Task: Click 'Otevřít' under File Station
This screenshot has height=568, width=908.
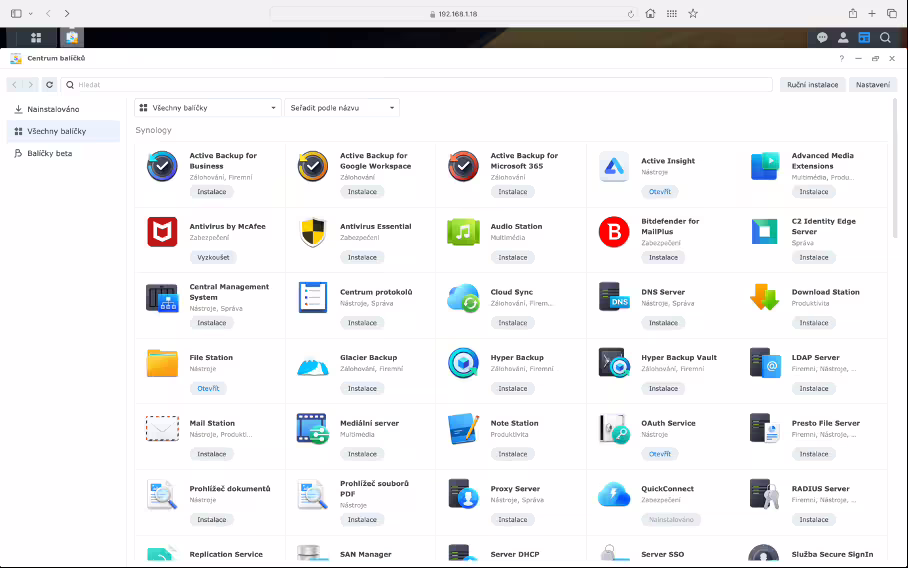Action: [x=208, y=389]
